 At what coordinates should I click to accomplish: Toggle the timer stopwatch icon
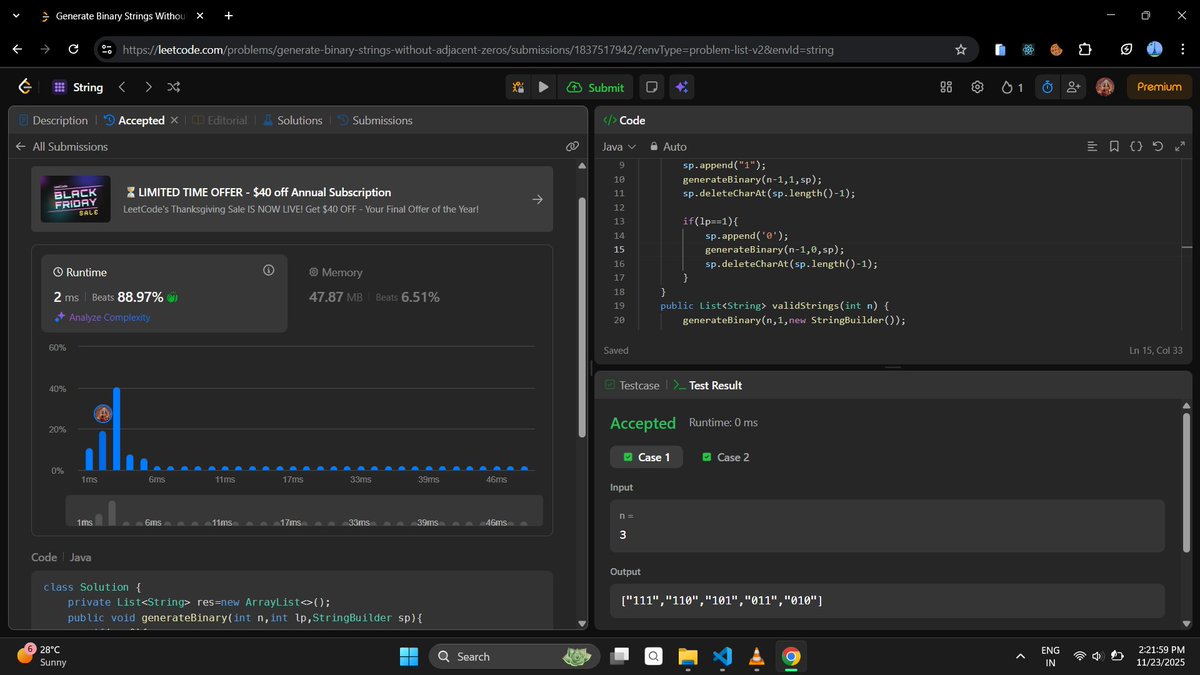click(x=1047, y=87)
